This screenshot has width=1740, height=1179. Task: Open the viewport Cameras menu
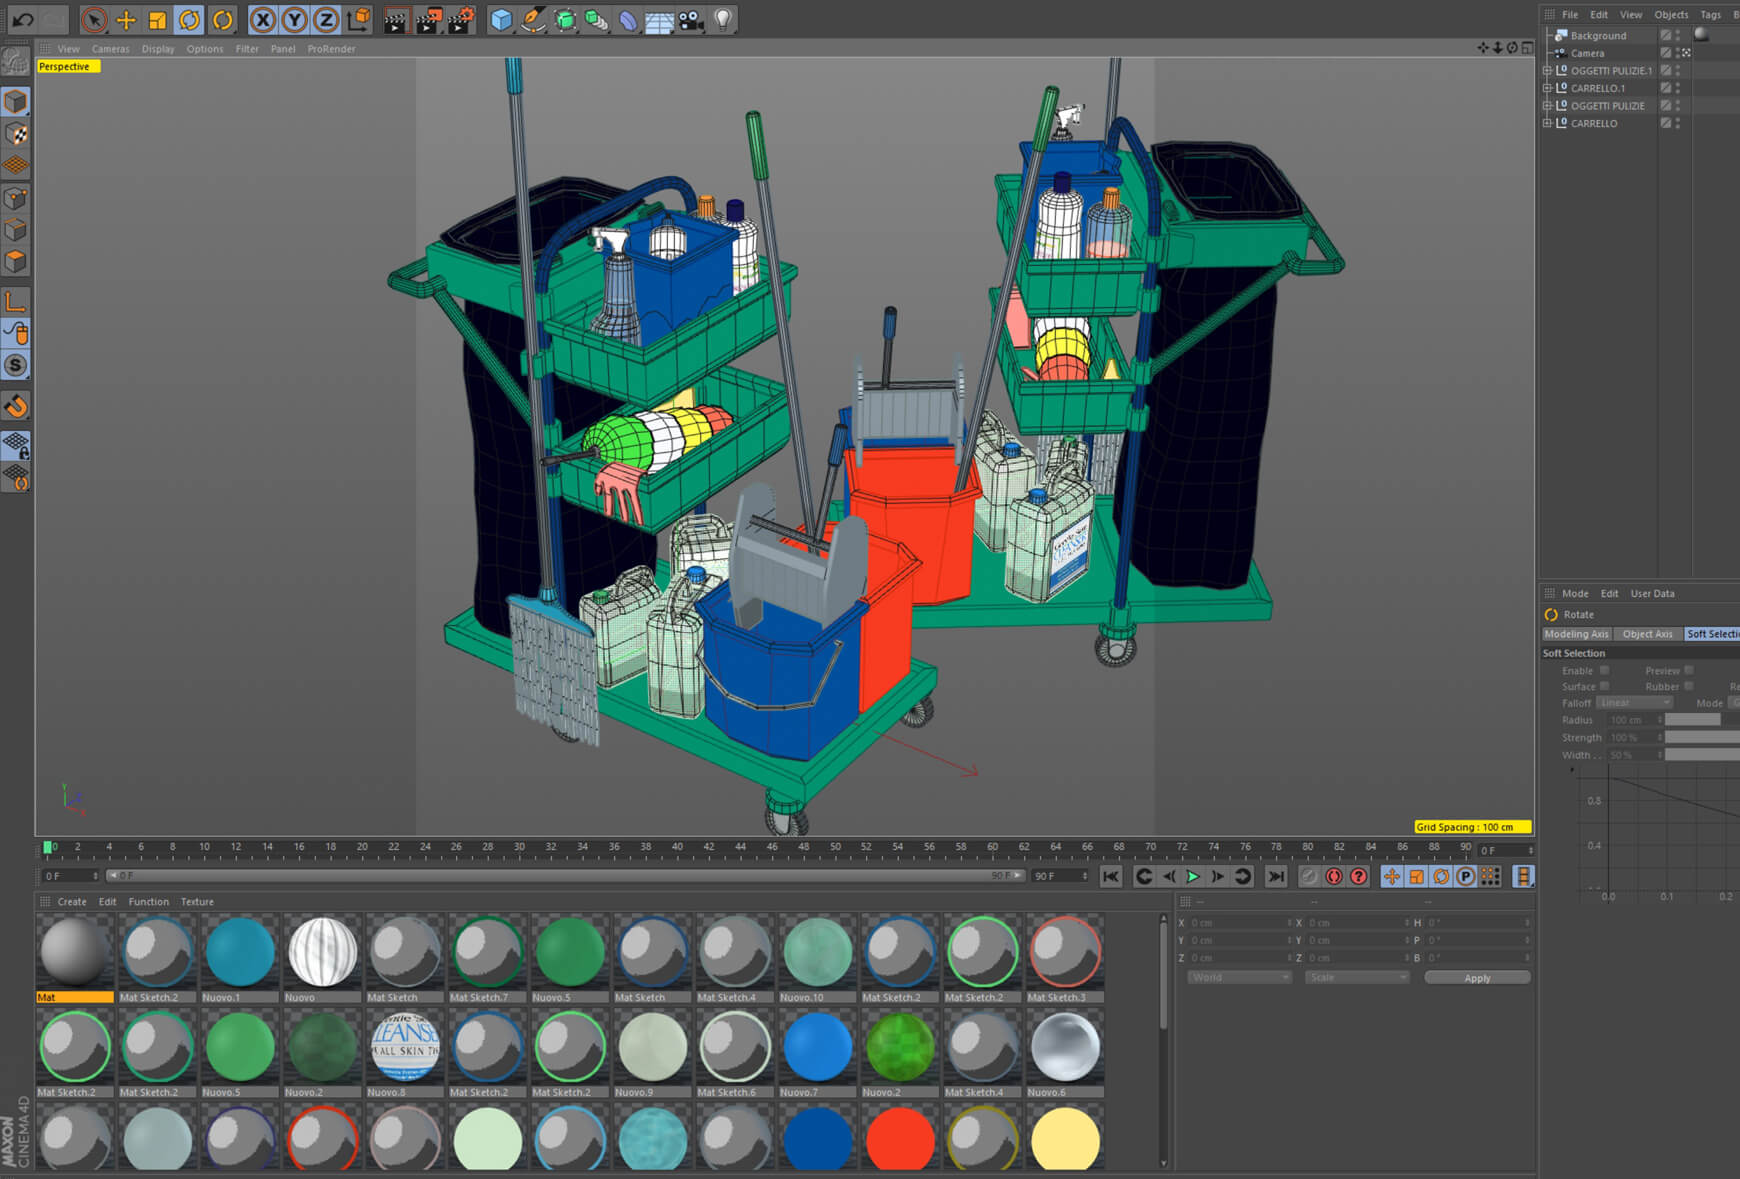110,49
